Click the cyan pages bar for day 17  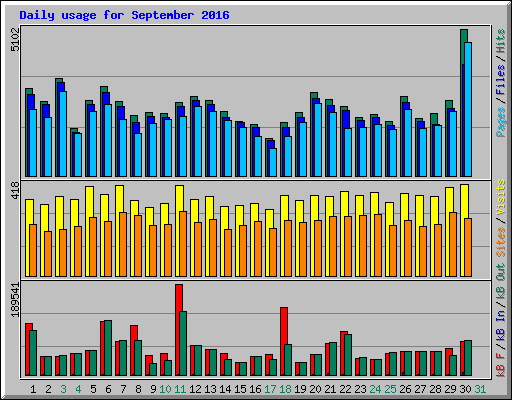pos(273,162)
